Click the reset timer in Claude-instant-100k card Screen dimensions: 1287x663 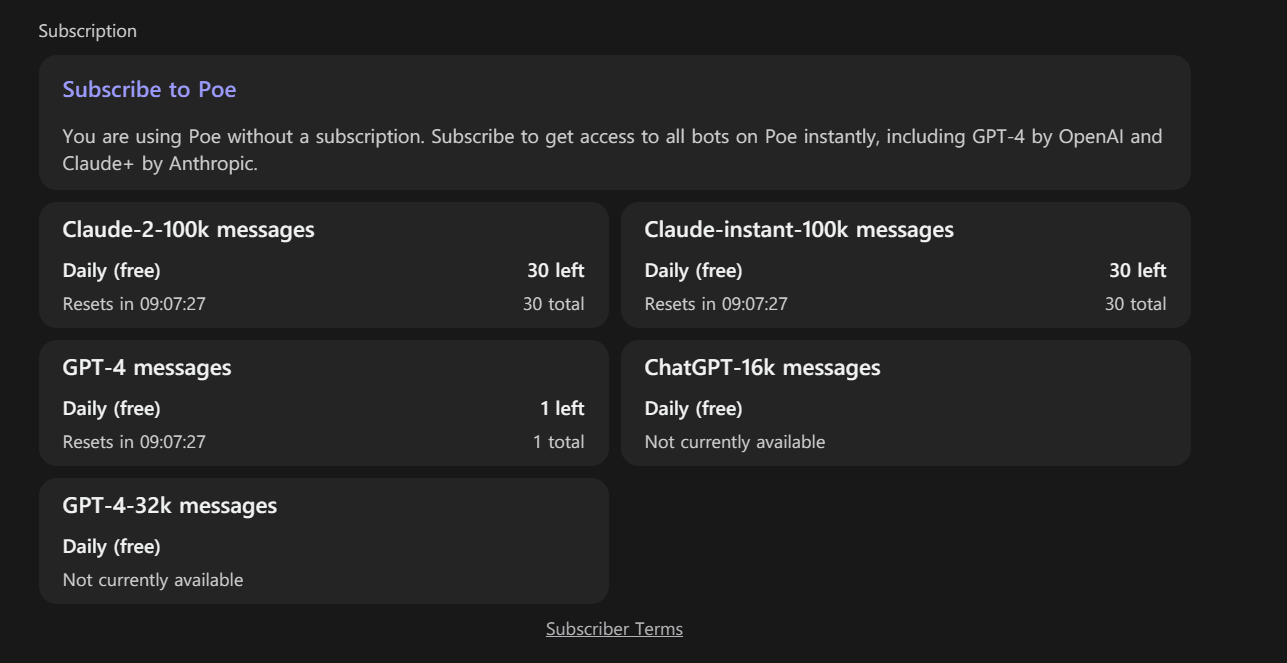pos(716,304)
